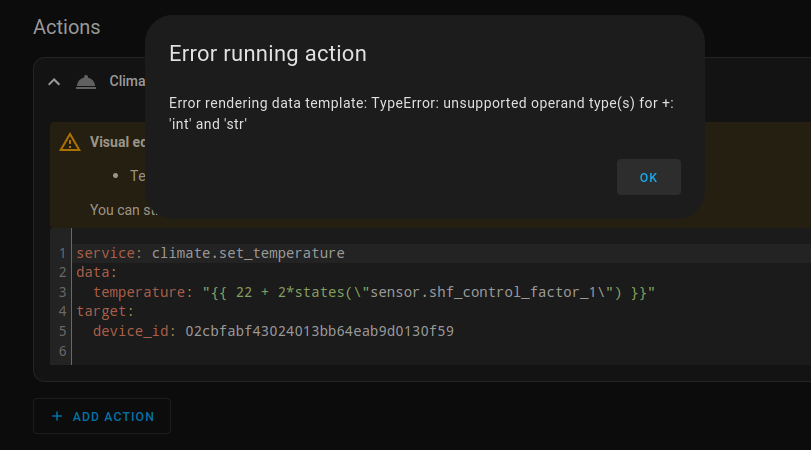Collapse the climate action card chevron

pyautogui.click(x=54, y=81)
